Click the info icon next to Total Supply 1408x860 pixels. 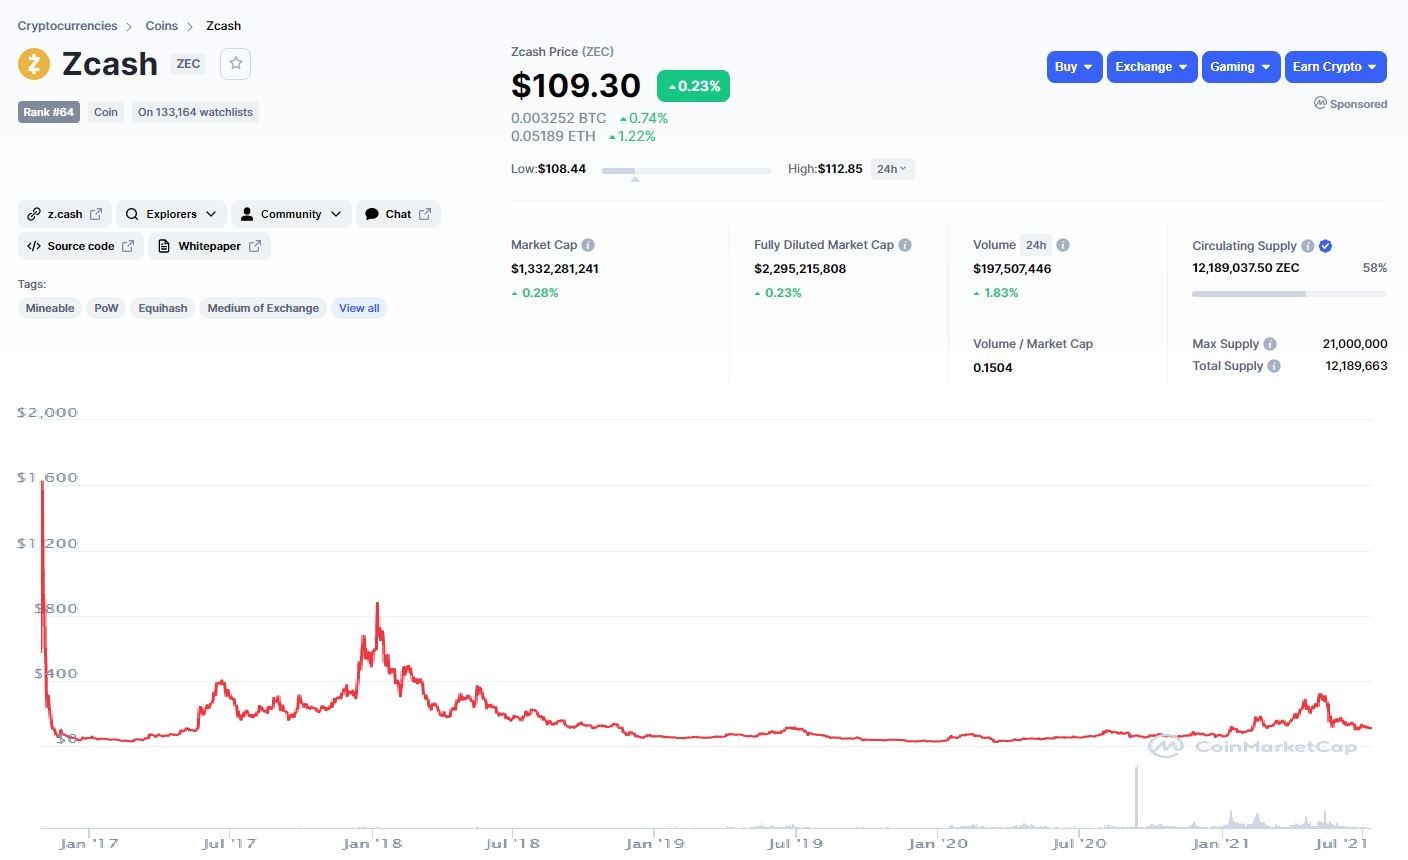(1274, 366)
